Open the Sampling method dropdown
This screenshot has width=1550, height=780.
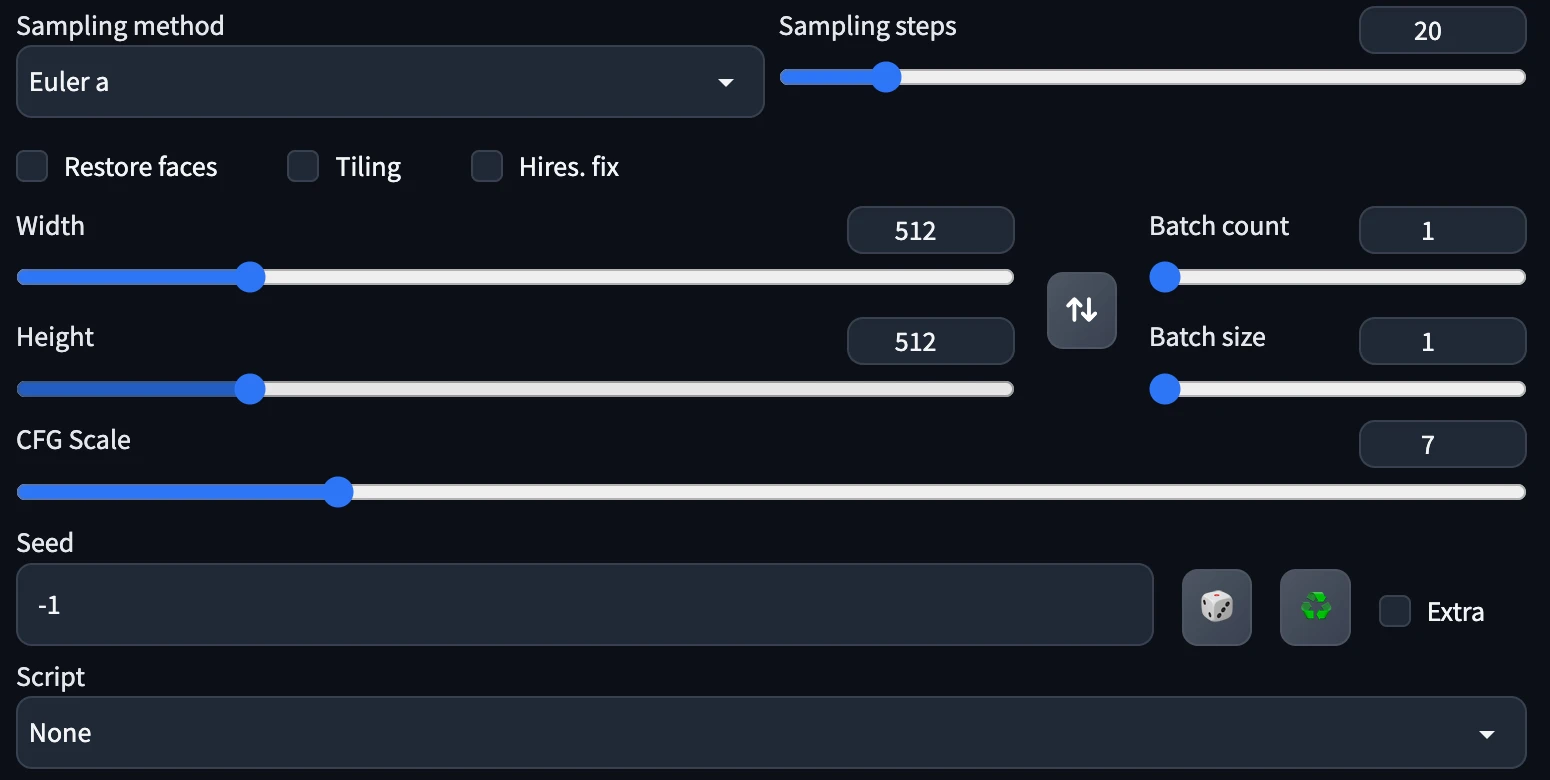[x=390, y=82]
